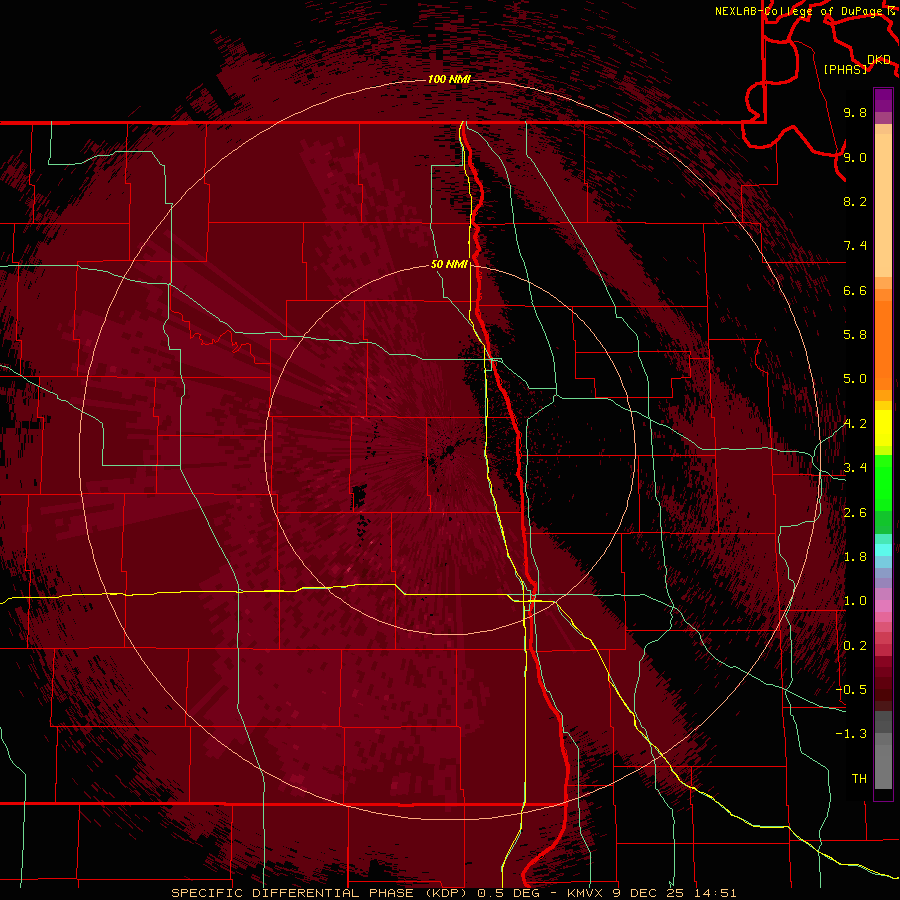The height and width of the screenshot is (900, 900).
Task: Click the "KMVX" radar site identifier
Action: (585, 893)
